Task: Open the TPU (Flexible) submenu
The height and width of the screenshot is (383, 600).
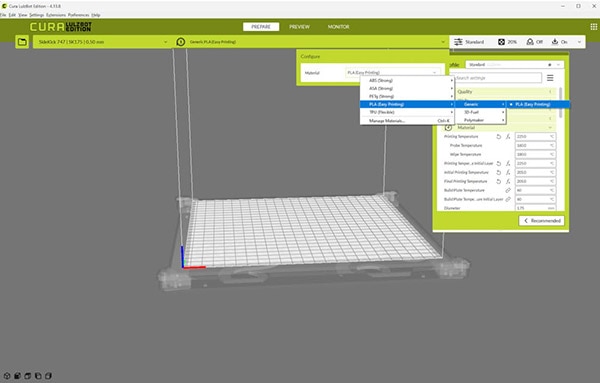Action: [x=407, y=112]
